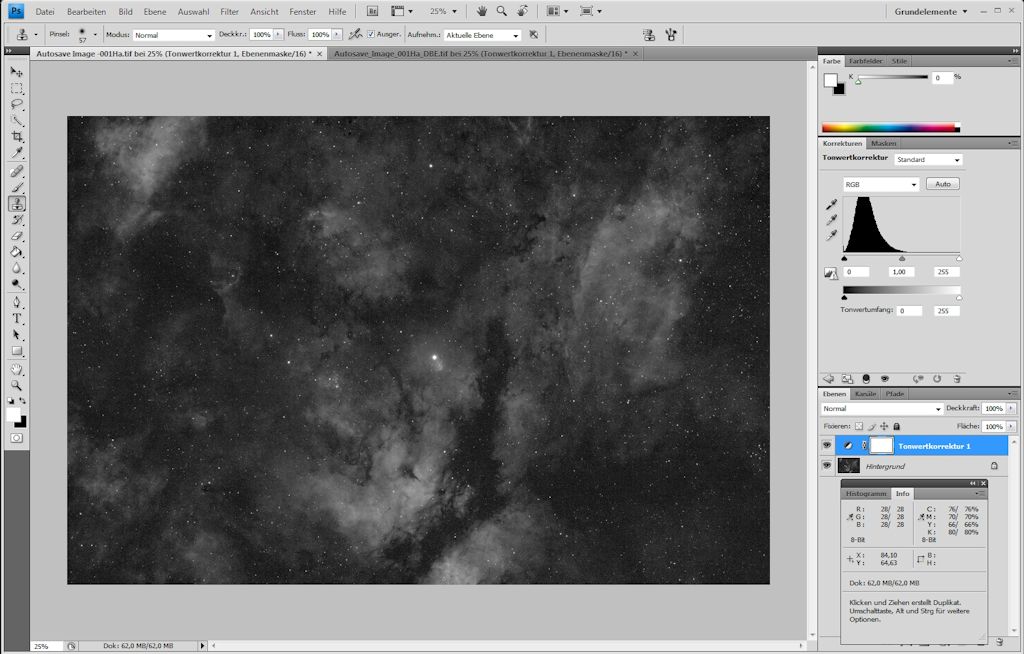Toggle Quick Mask mode
Screen dimensions: 1024x654
coord(17,438)
